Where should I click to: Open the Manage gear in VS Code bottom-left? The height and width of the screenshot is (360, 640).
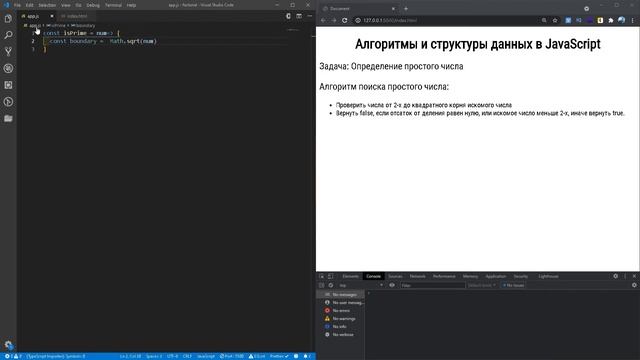pyautogui.click(x=9, y=345)
